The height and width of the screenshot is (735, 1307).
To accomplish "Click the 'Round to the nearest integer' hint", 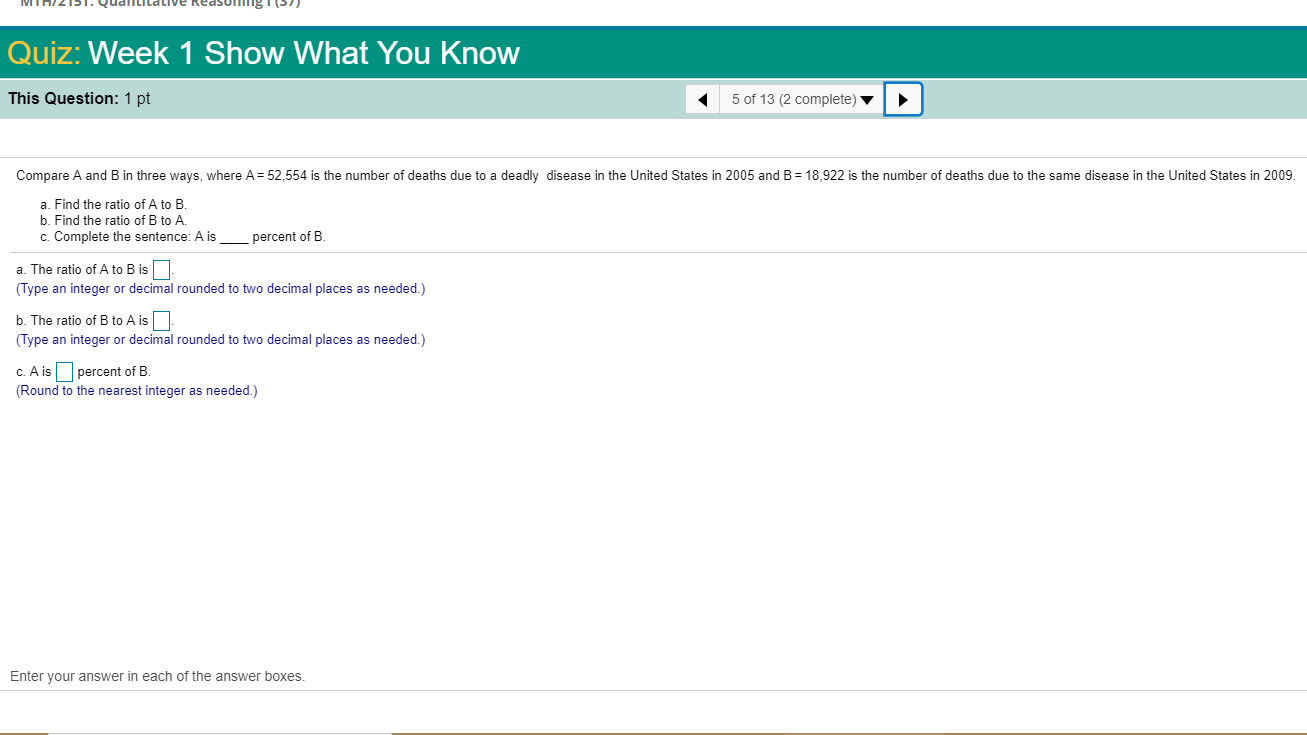I will (x=137, y=391).
